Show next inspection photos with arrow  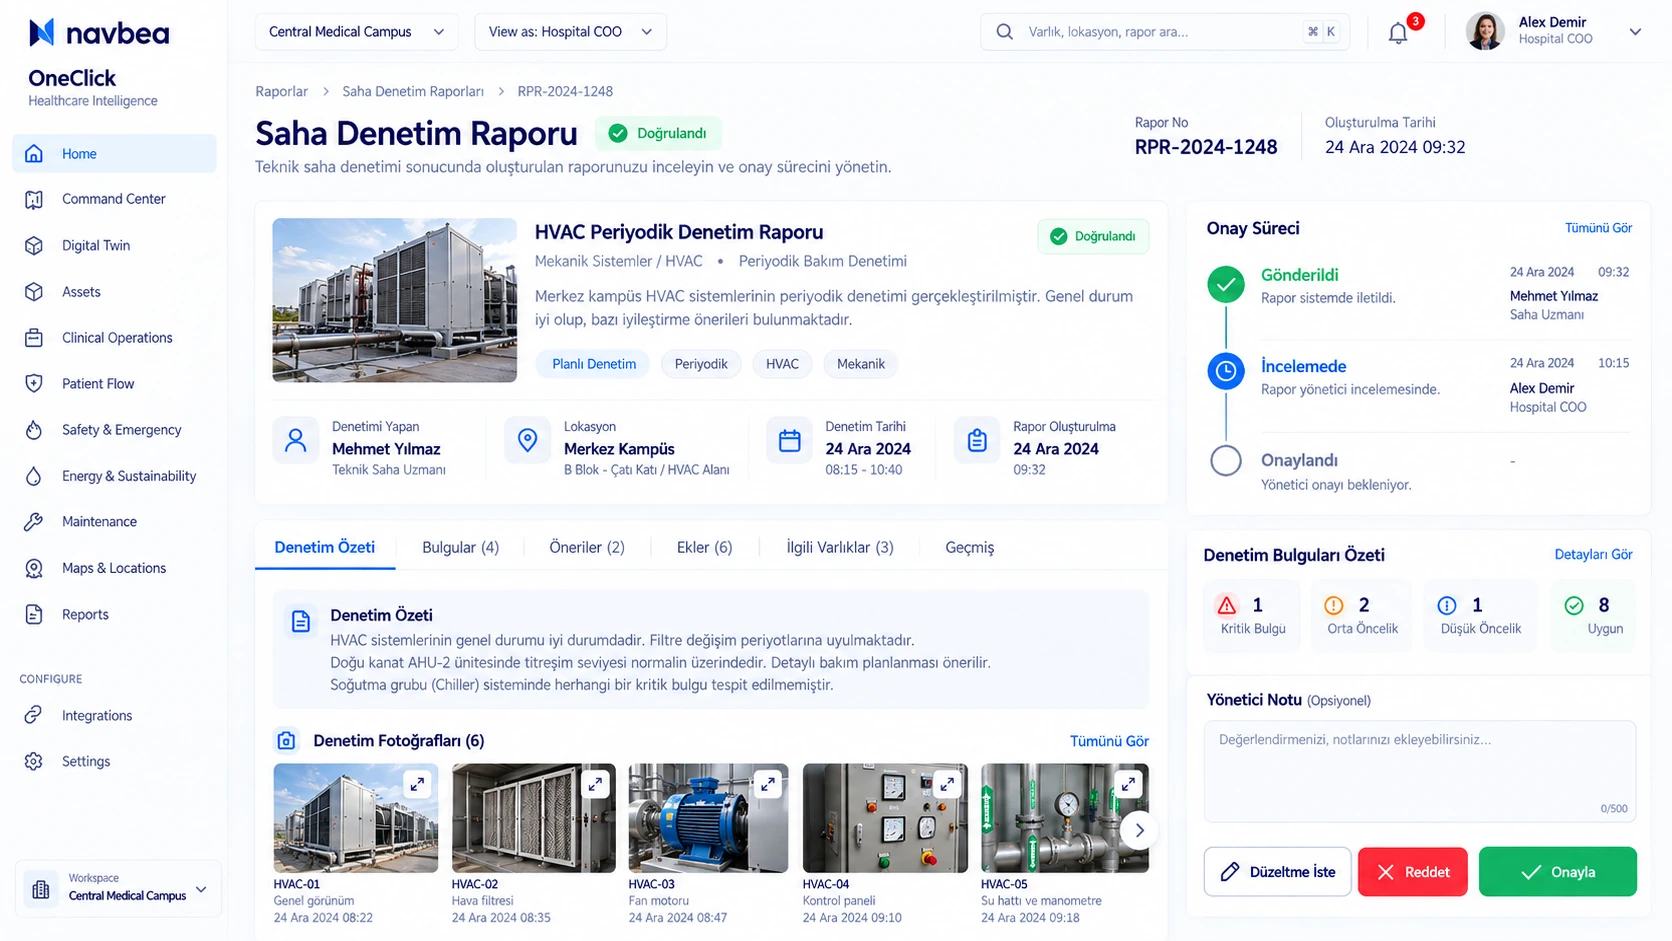point(1139,830)
